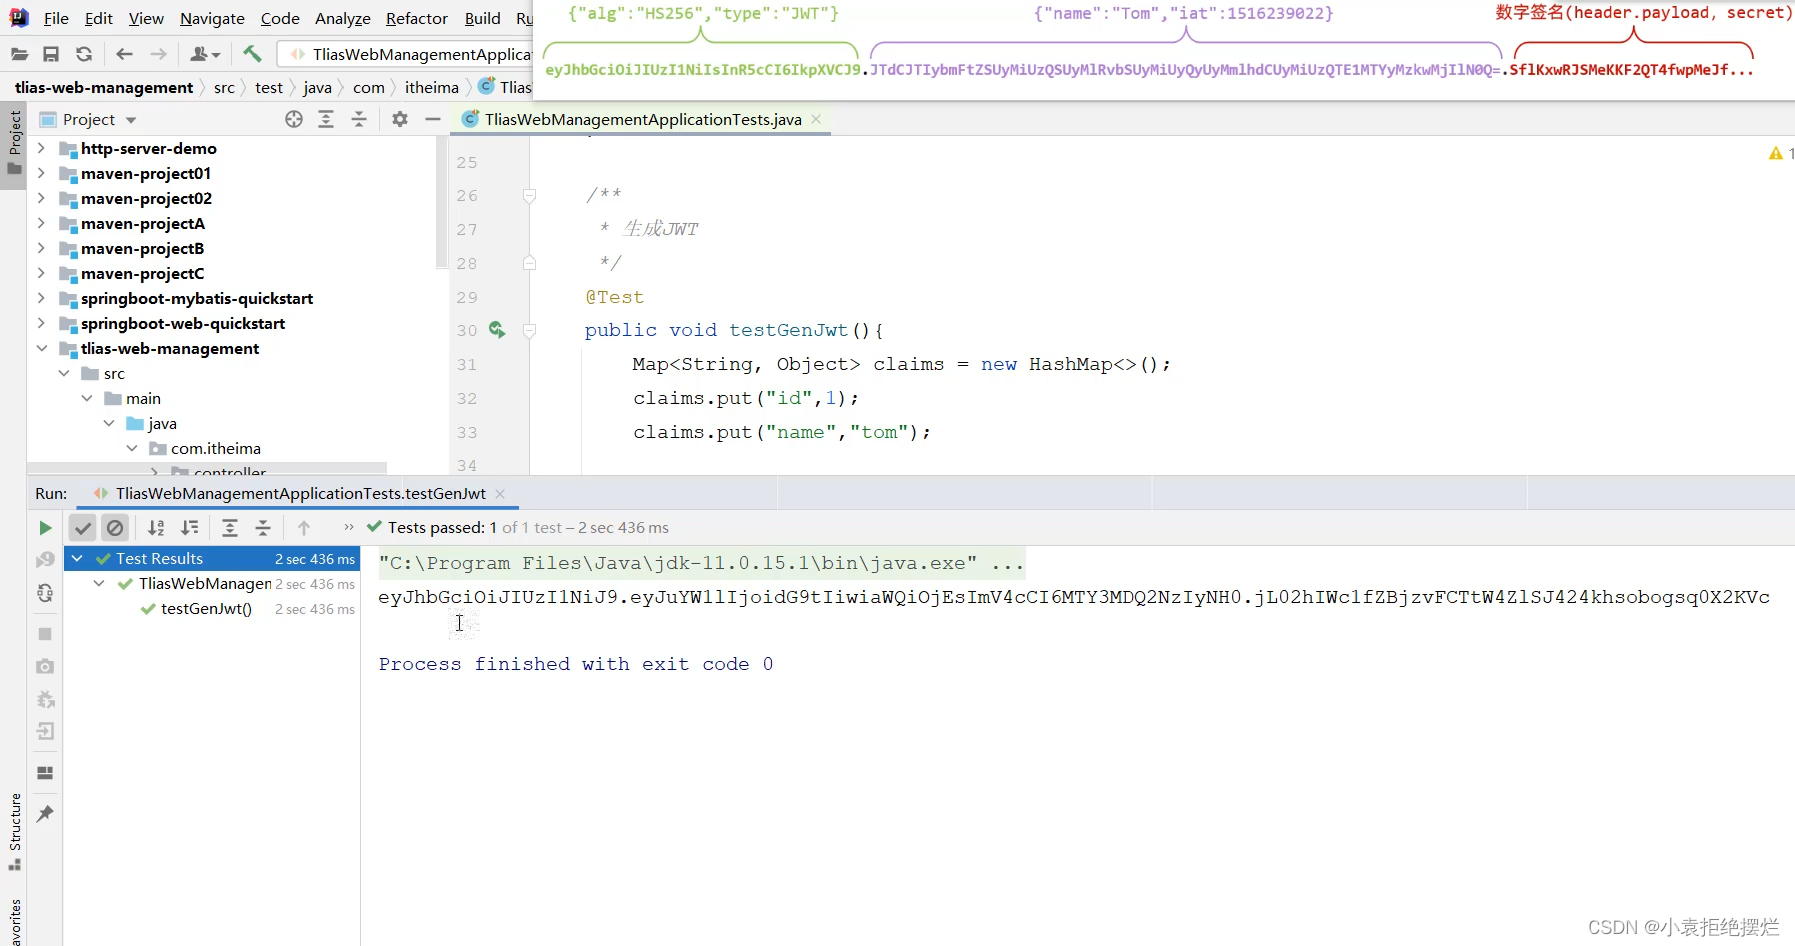Click the run test gutter icon on line 30
The width and height of the screenshot is (1795, 946).
point(497,329)
